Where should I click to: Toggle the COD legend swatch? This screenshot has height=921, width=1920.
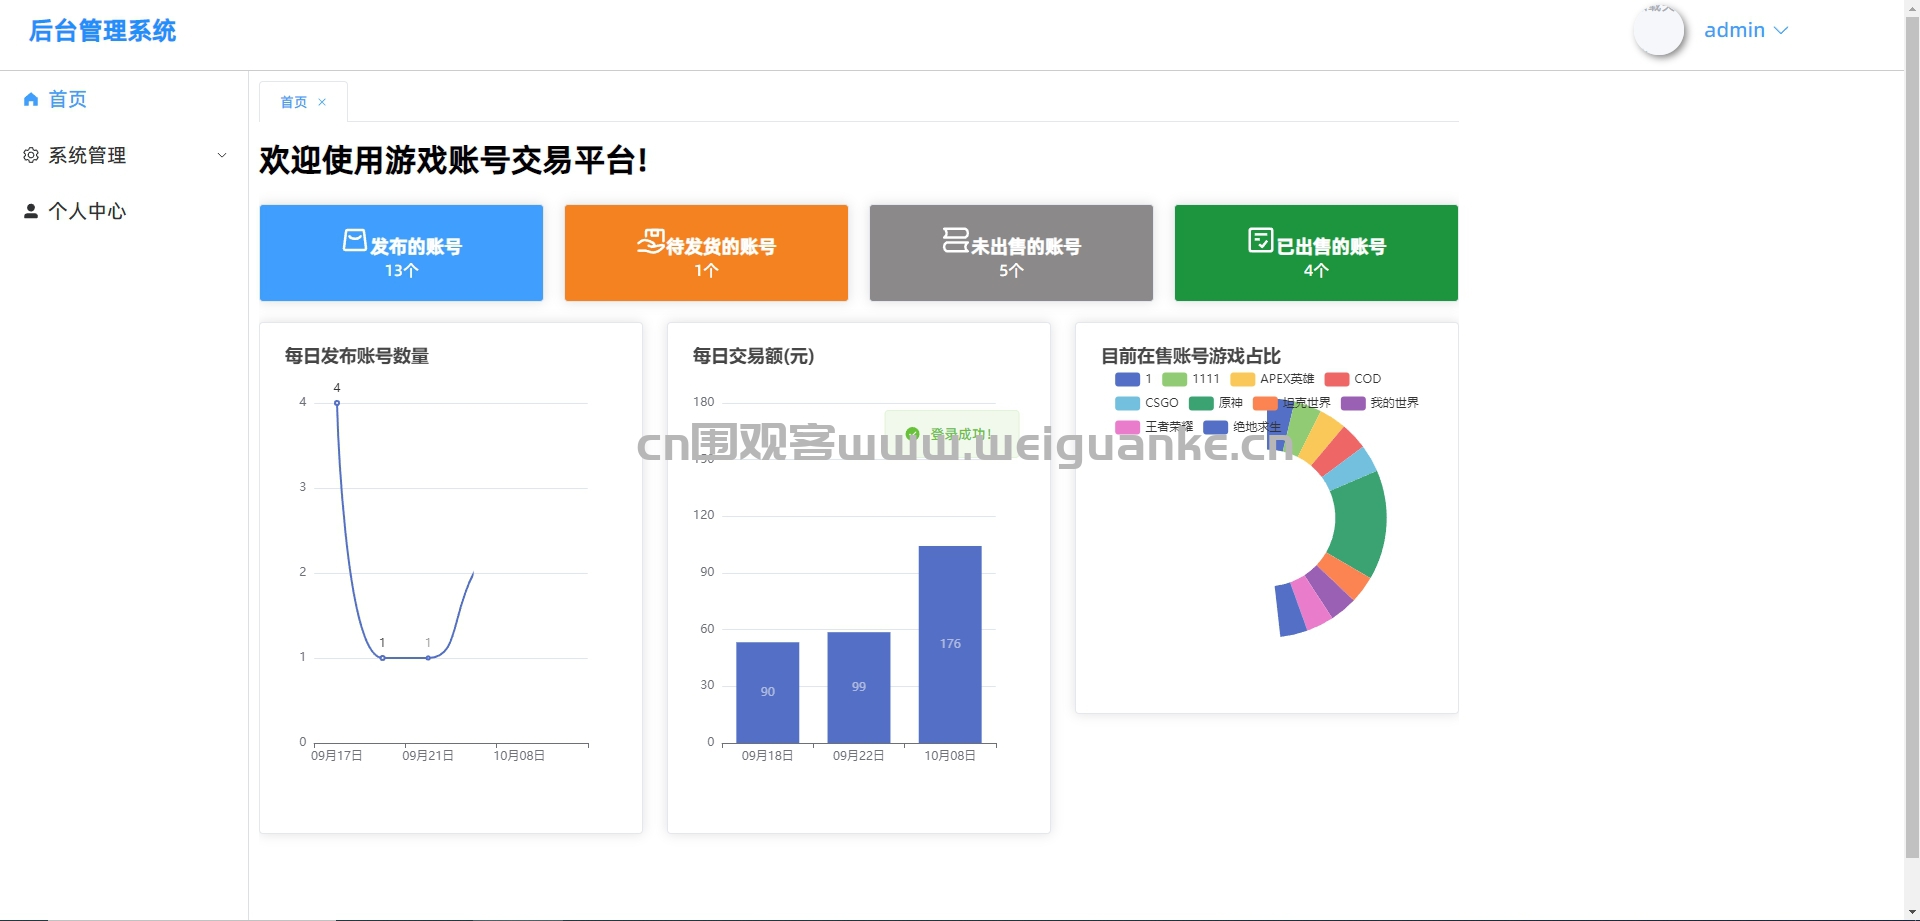[x=1336, y=379]
